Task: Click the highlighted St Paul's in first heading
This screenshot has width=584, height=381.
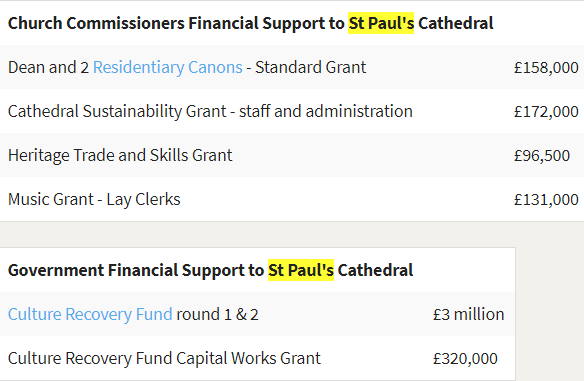Action: 381,23
